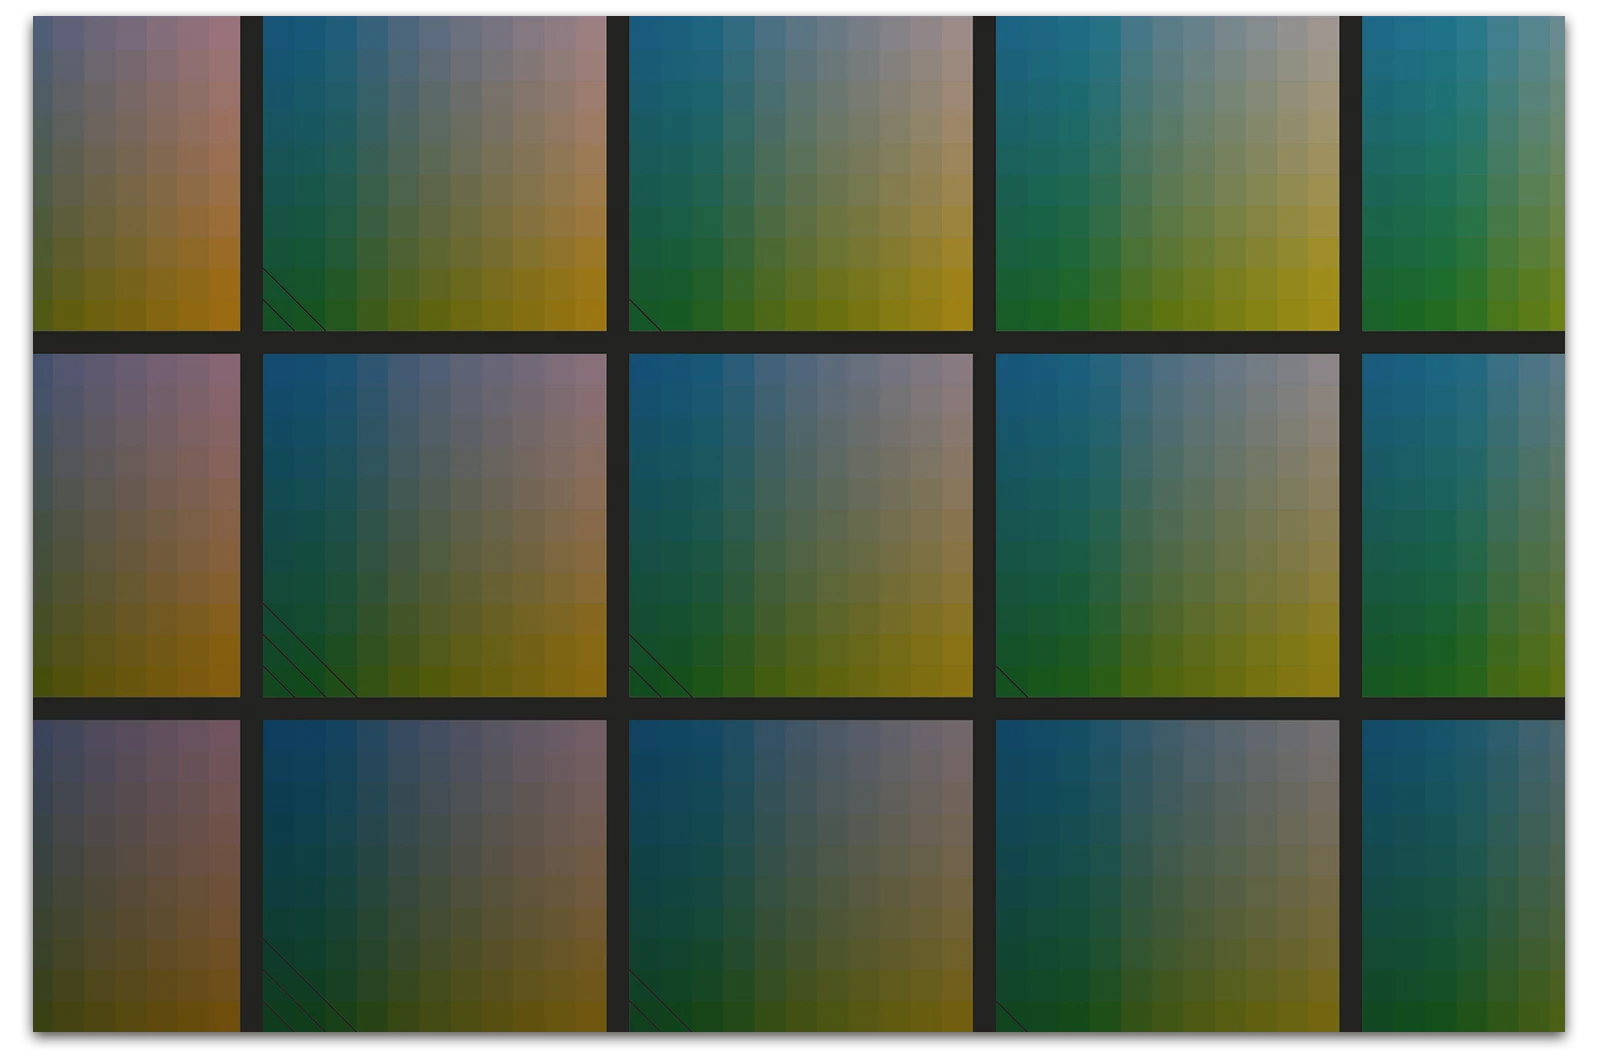Image resolution: width=1600 pixels, height=1060 pixels.
Task: Select grey top-right swatch in fourth middle-row panel
Action: [x=1323, y=368]
